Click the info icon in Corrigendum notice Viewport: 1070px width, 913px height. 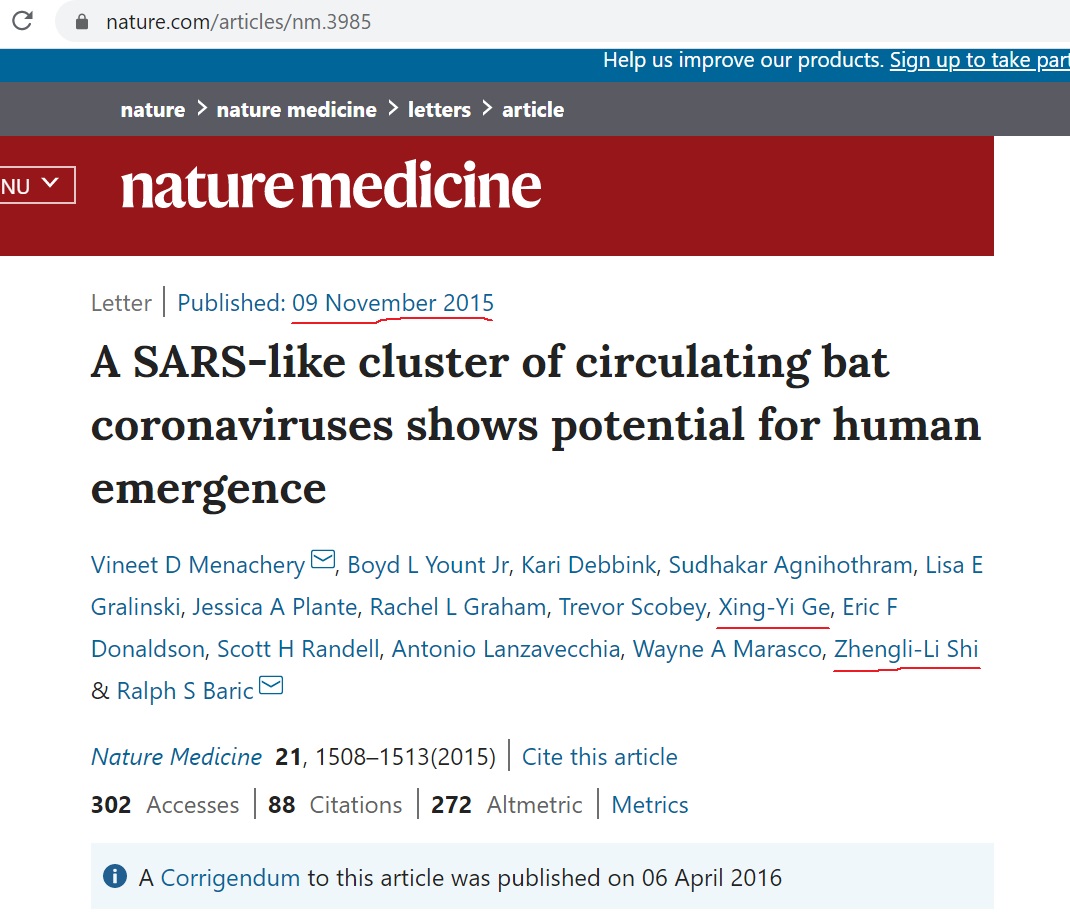[116, 877]
